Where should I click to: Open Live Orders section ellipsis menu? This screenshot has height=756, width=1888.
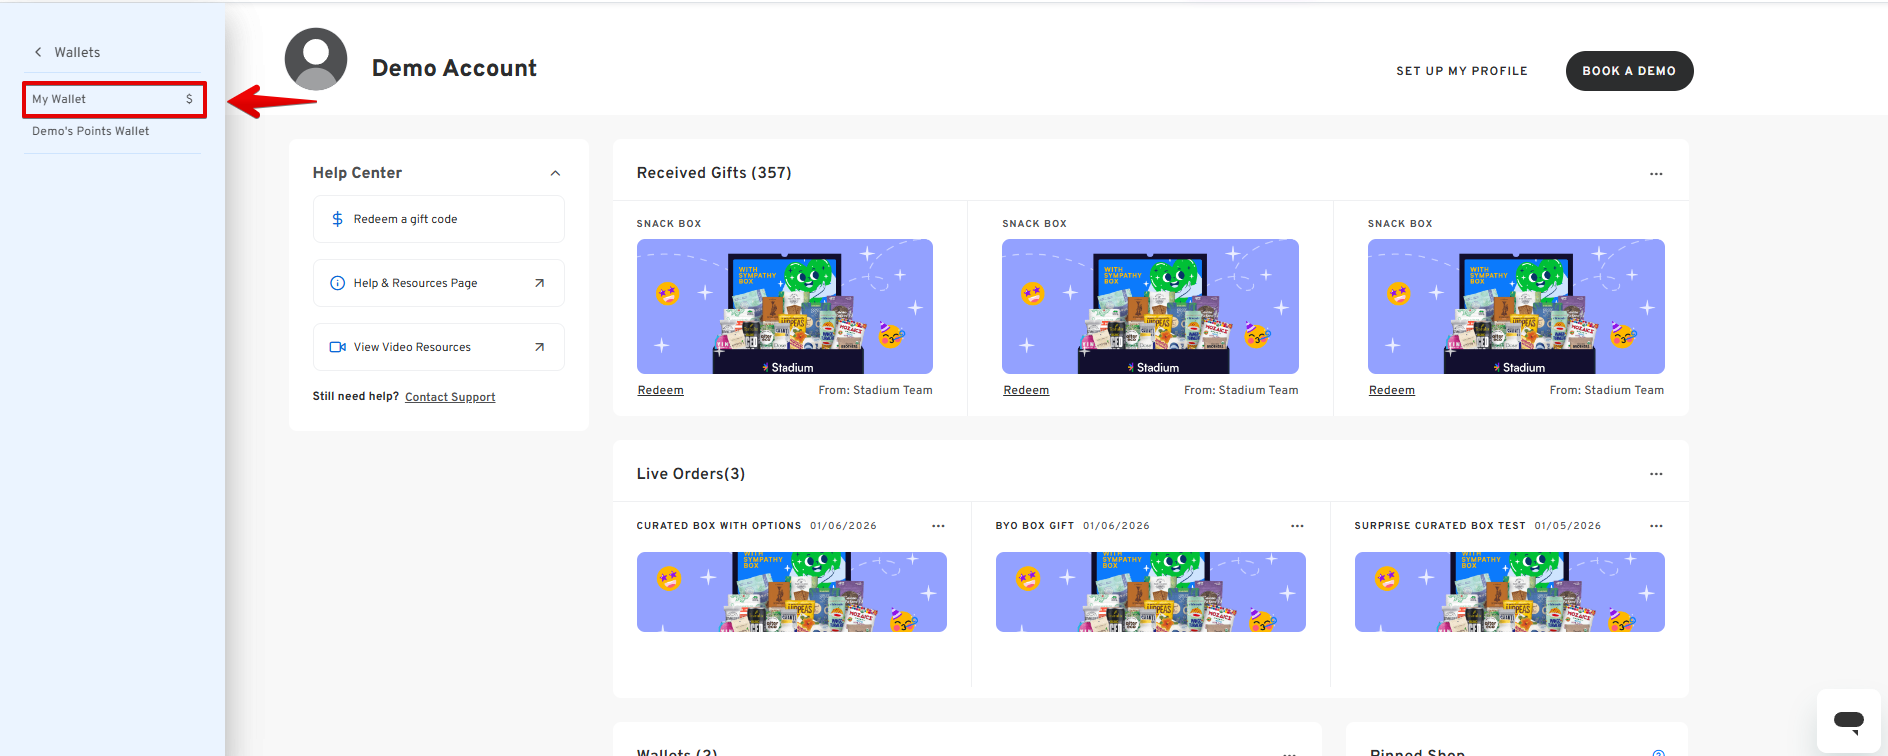point(1656,474)
